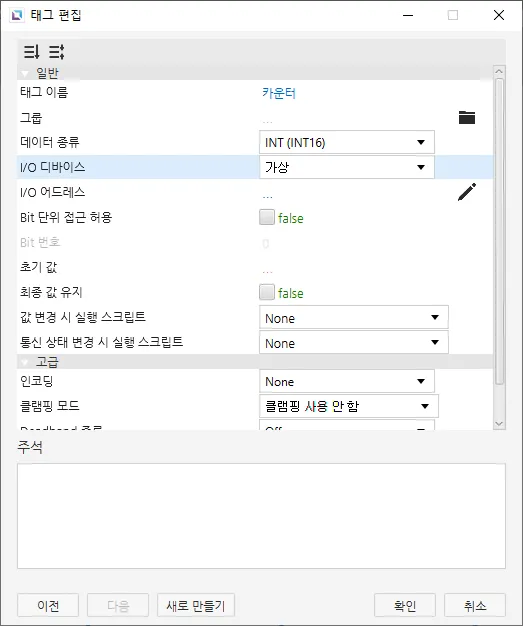
Task: Toggle the Bit 단위 접근 허용 checkbox
Action: click(x=267, y=217)
